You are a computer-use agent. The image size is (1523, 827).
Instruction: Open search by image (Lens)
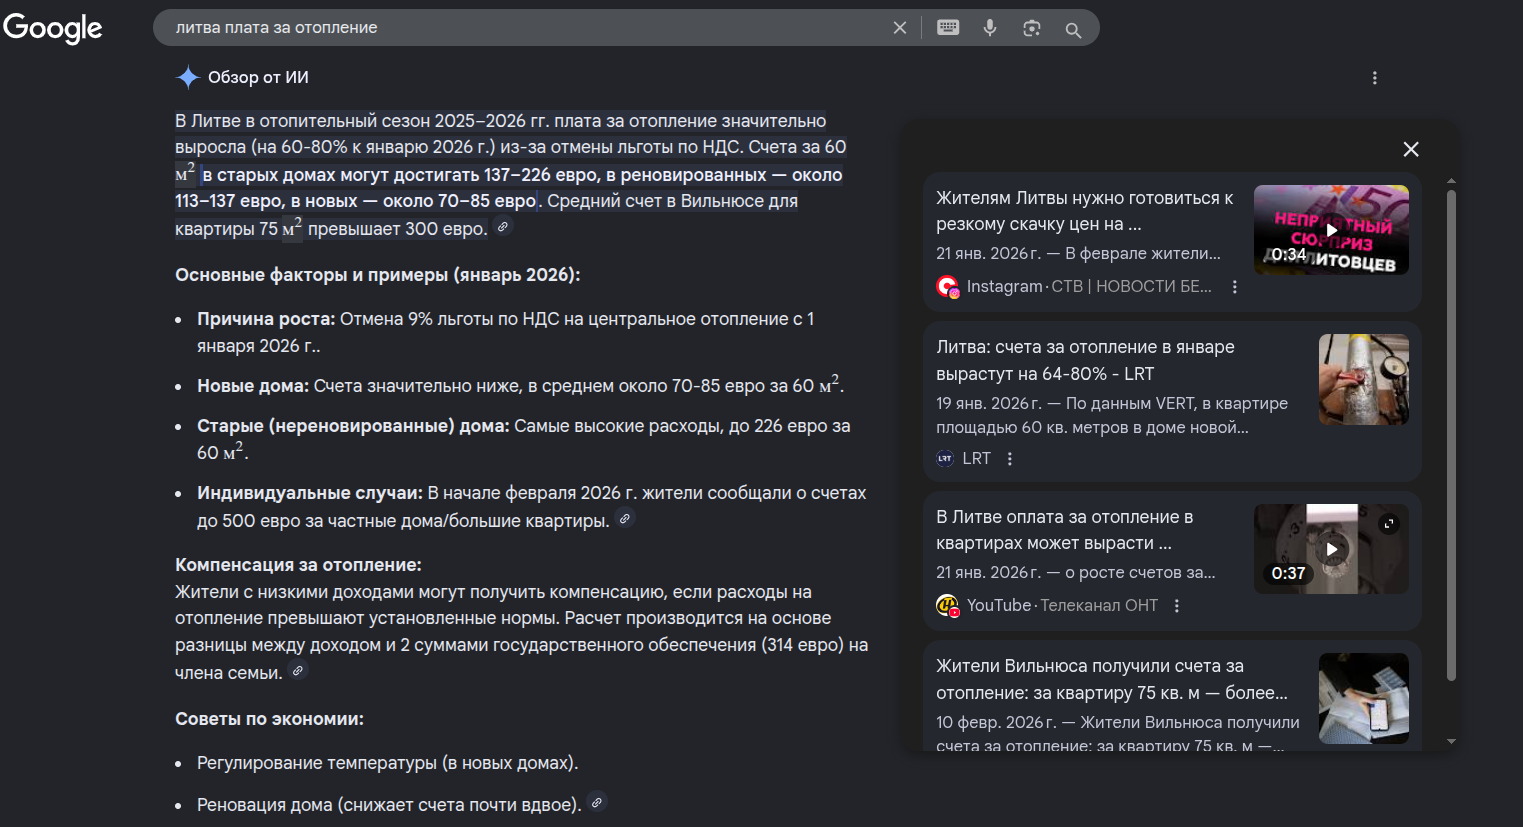coord(1032,28)
